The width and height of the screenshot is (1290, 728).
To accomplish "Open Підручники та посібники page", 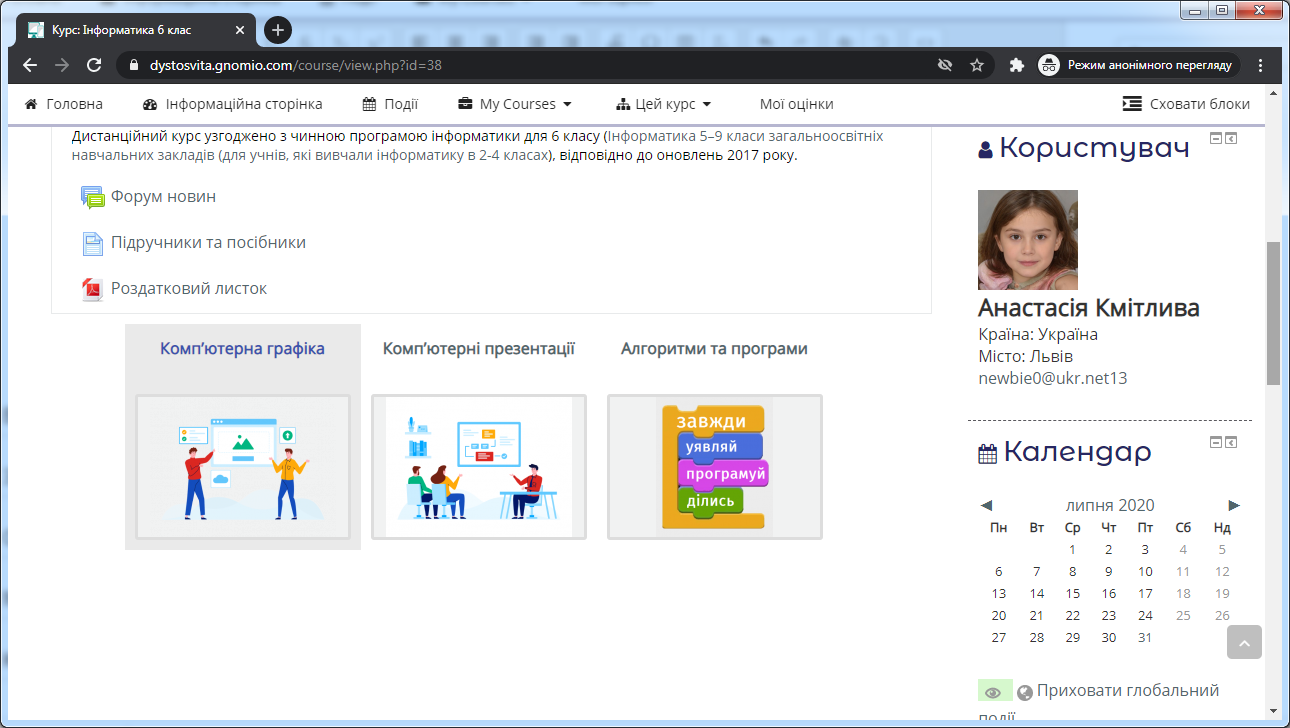I will pos(208,242).
